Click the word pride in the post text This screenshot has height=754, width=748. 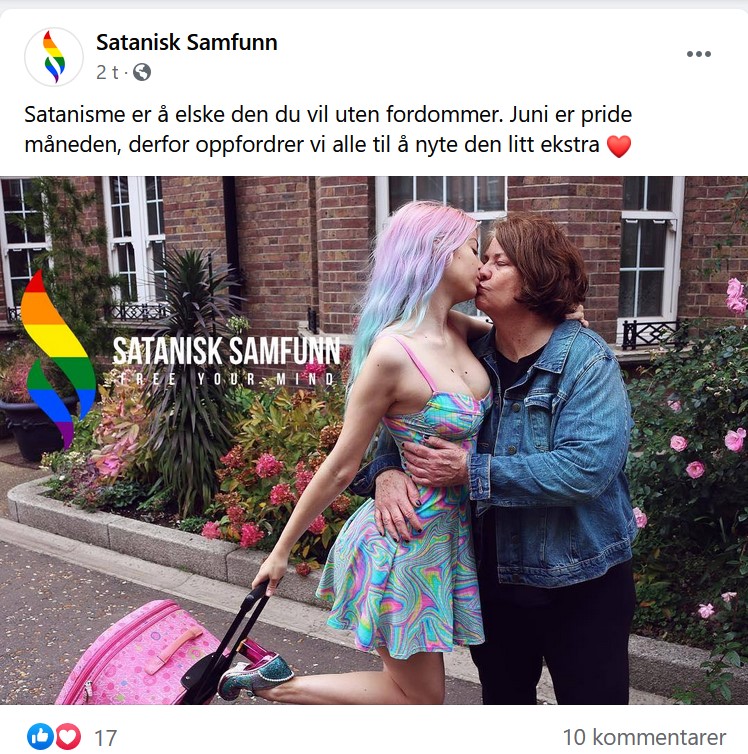(x=606, y=115)
